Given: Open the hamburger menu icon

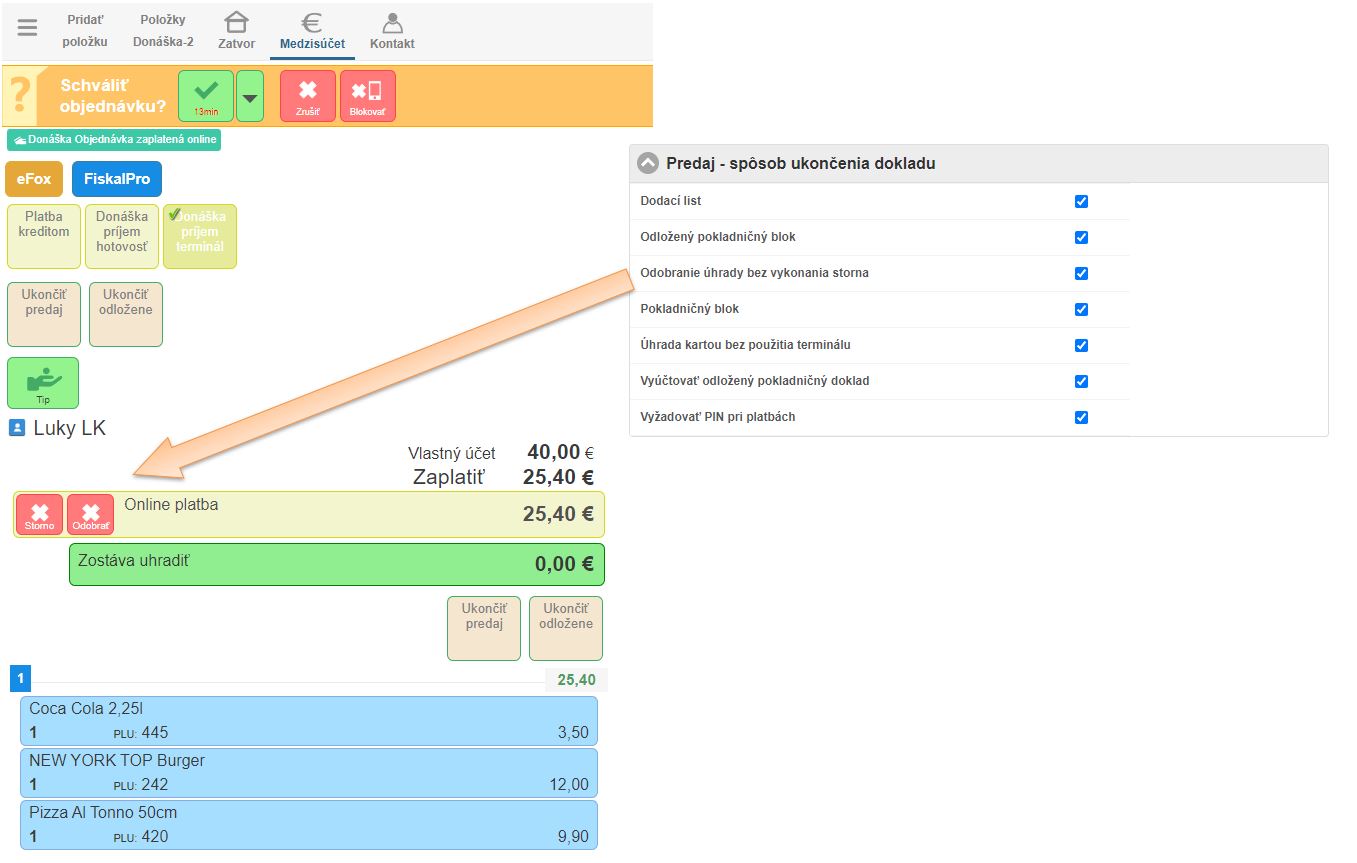Looking at the screenshot, I should click(27, 28).
